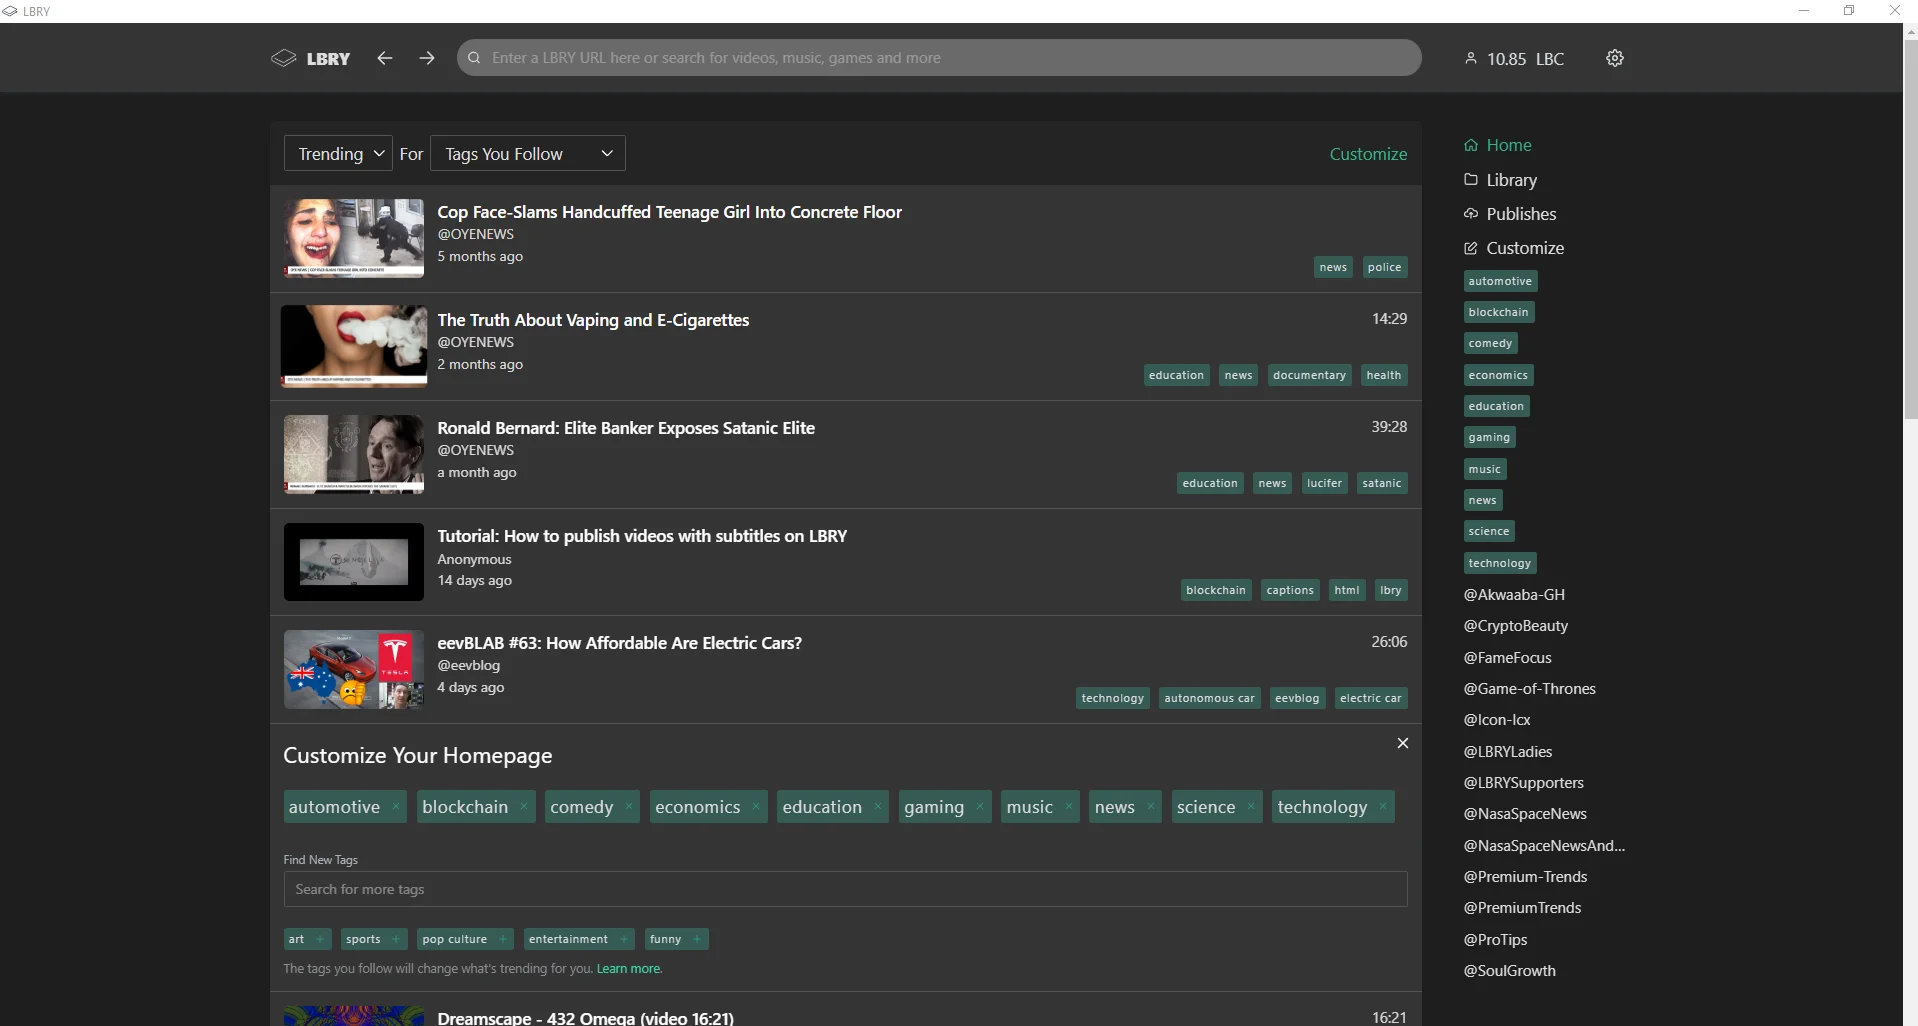1918x1026 pixels.
Task: Select the documentary tag
Action: click(x=1309, y=375)
